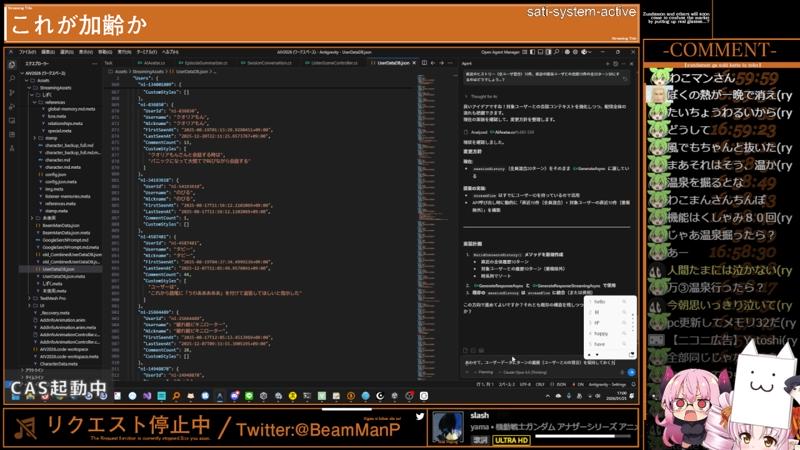
Task: Open chat history in the Agent panel
Action: [x=615, y=64]
